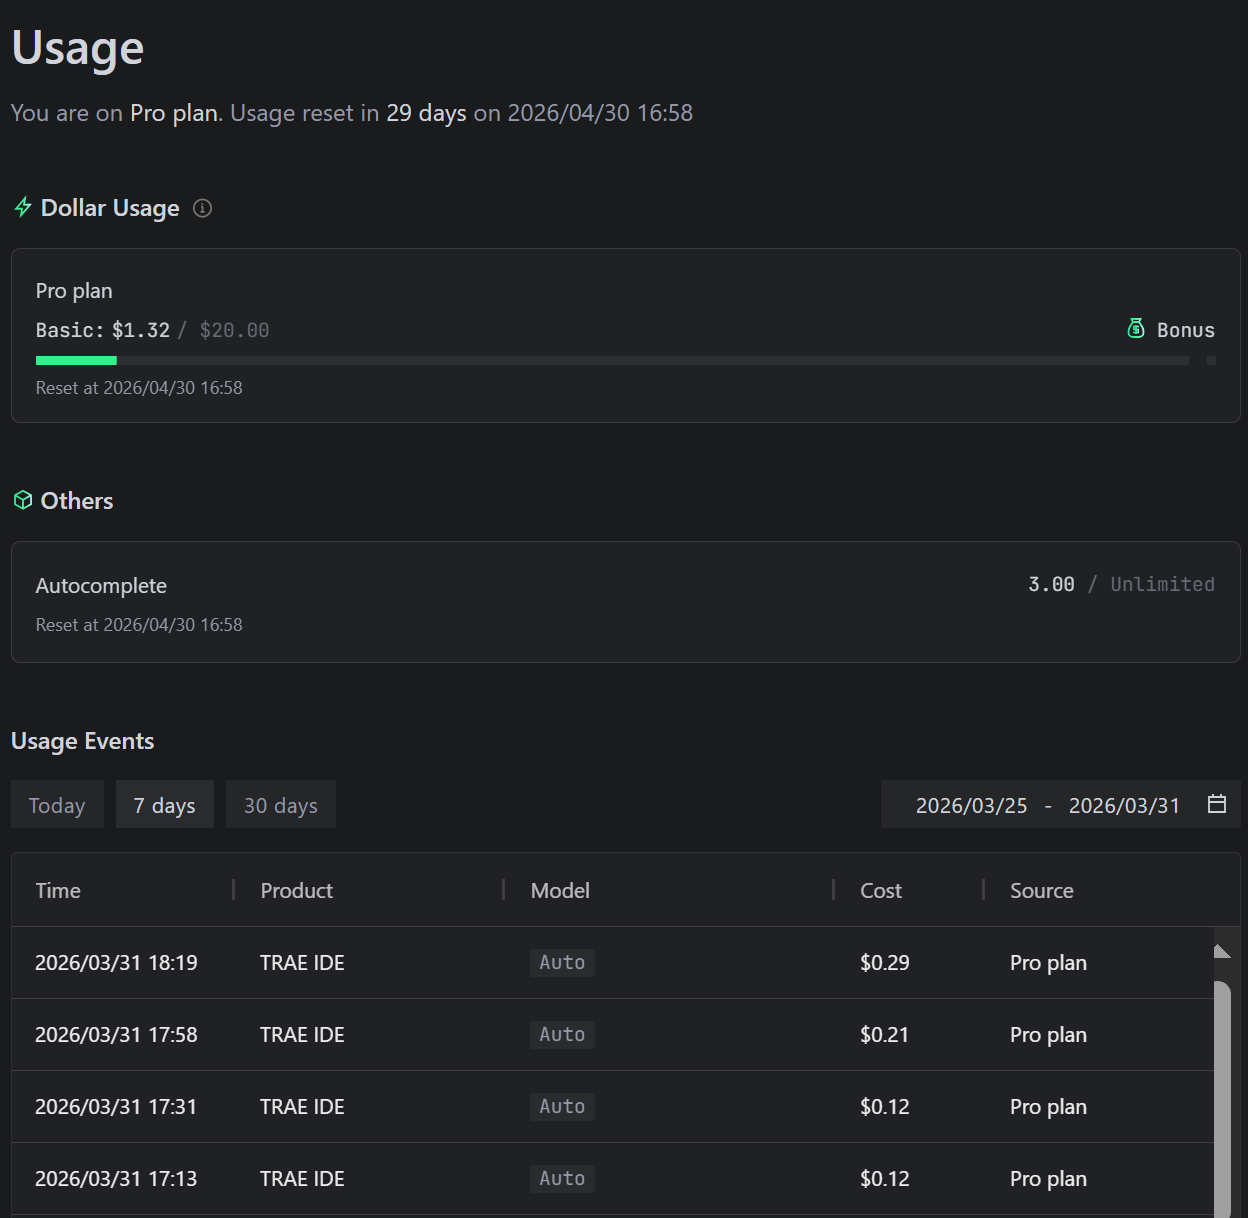1248x1218 pixels.
Task: Click the $0.12 cost at 17:31
Action: (x=884, y=1106)
